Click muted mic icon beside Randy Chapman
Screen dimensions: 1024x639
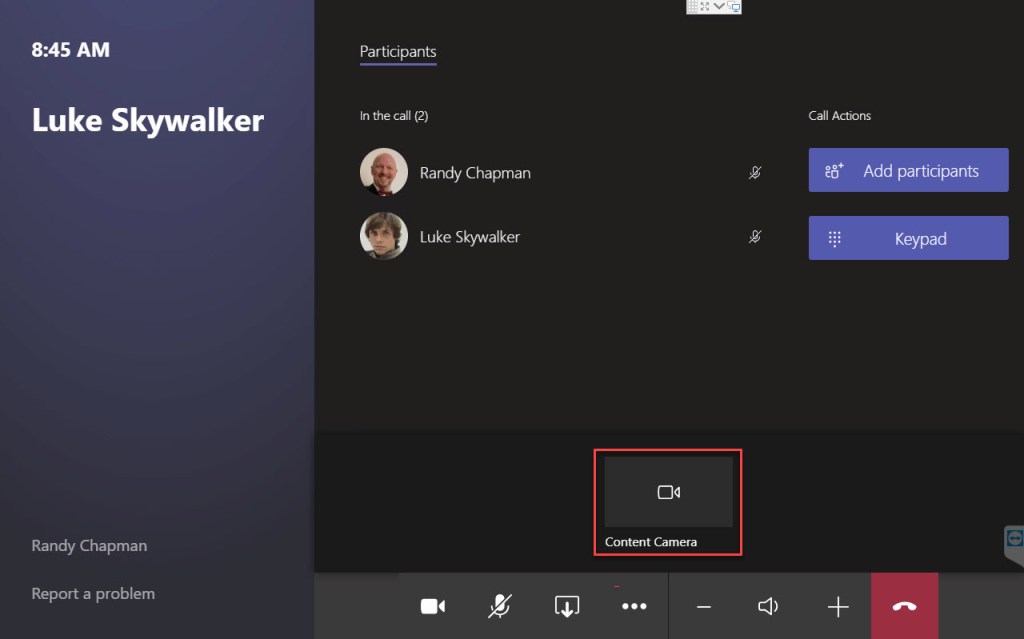pos(755,172)
